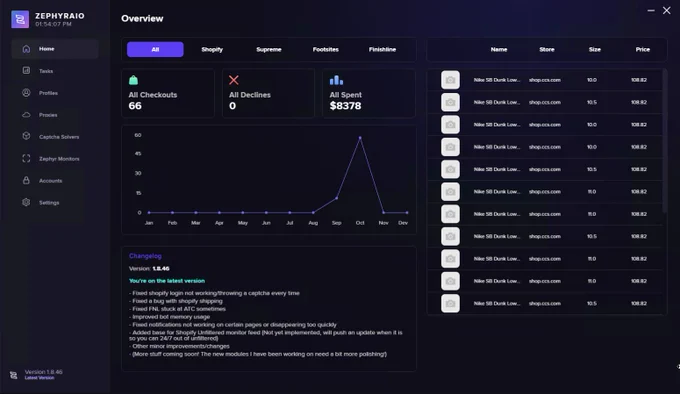680x394 pixels.
Task: Minimize the ZephyrAIO window
Action: coord(651,10)
